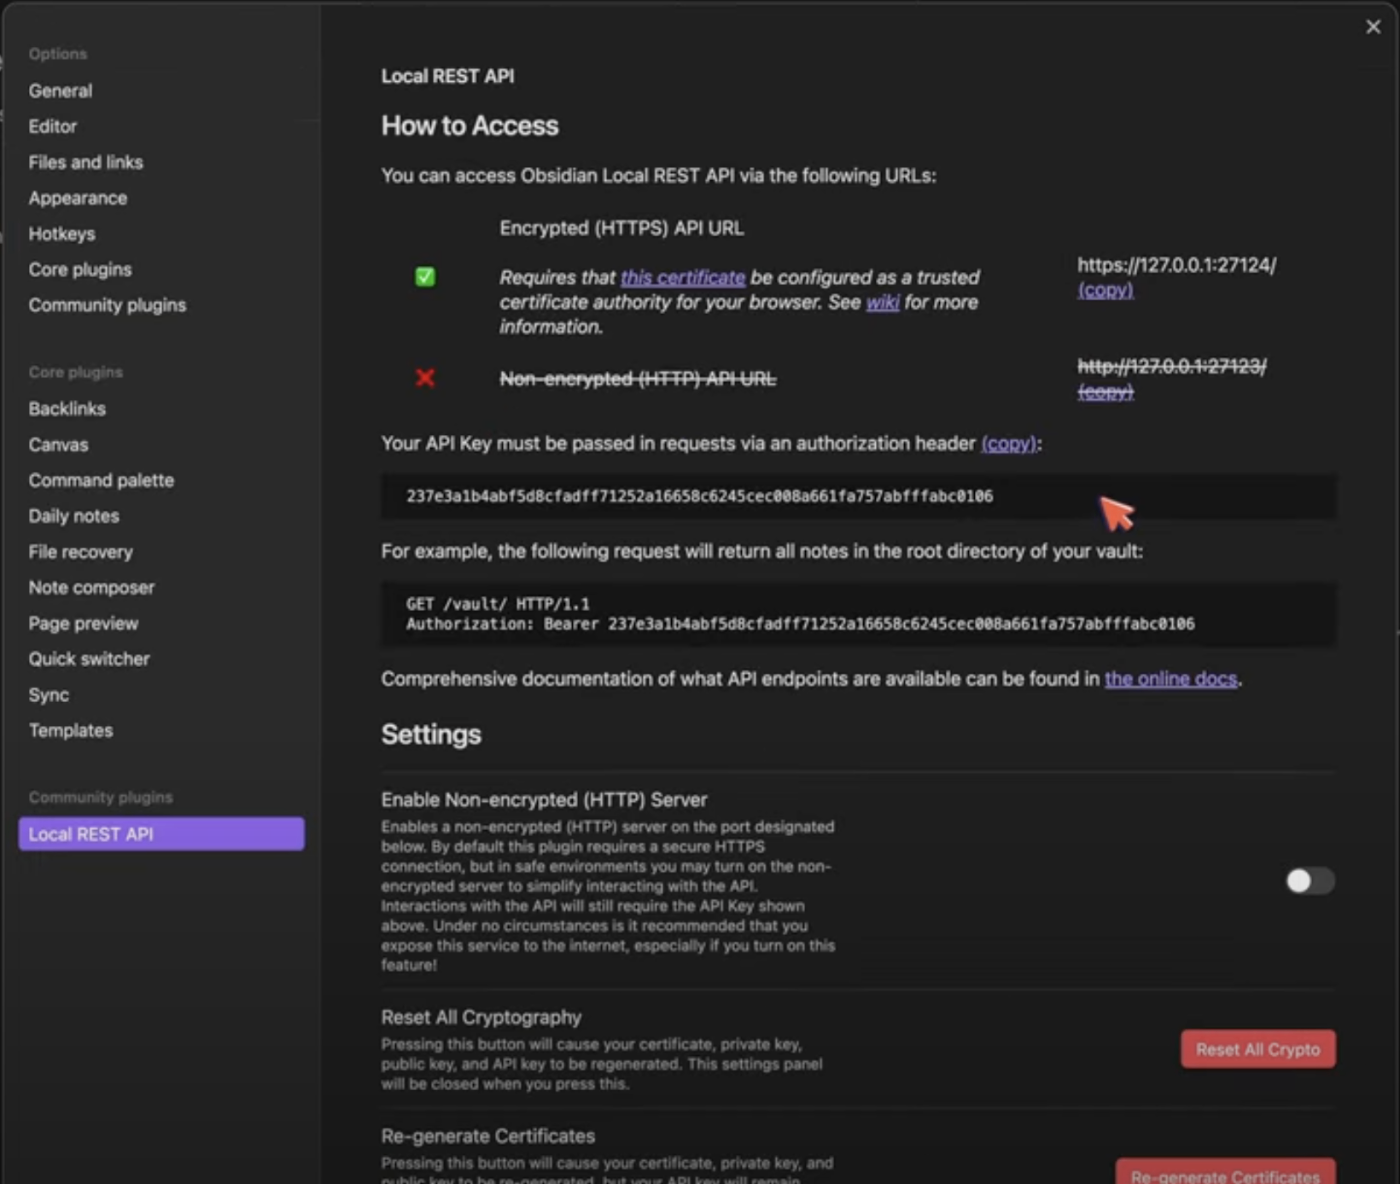The width and height of the screenshot is (1400, 1184).
Task: Click Encrypted (HTTPS) API URL label
Action: tap(621, 228)
